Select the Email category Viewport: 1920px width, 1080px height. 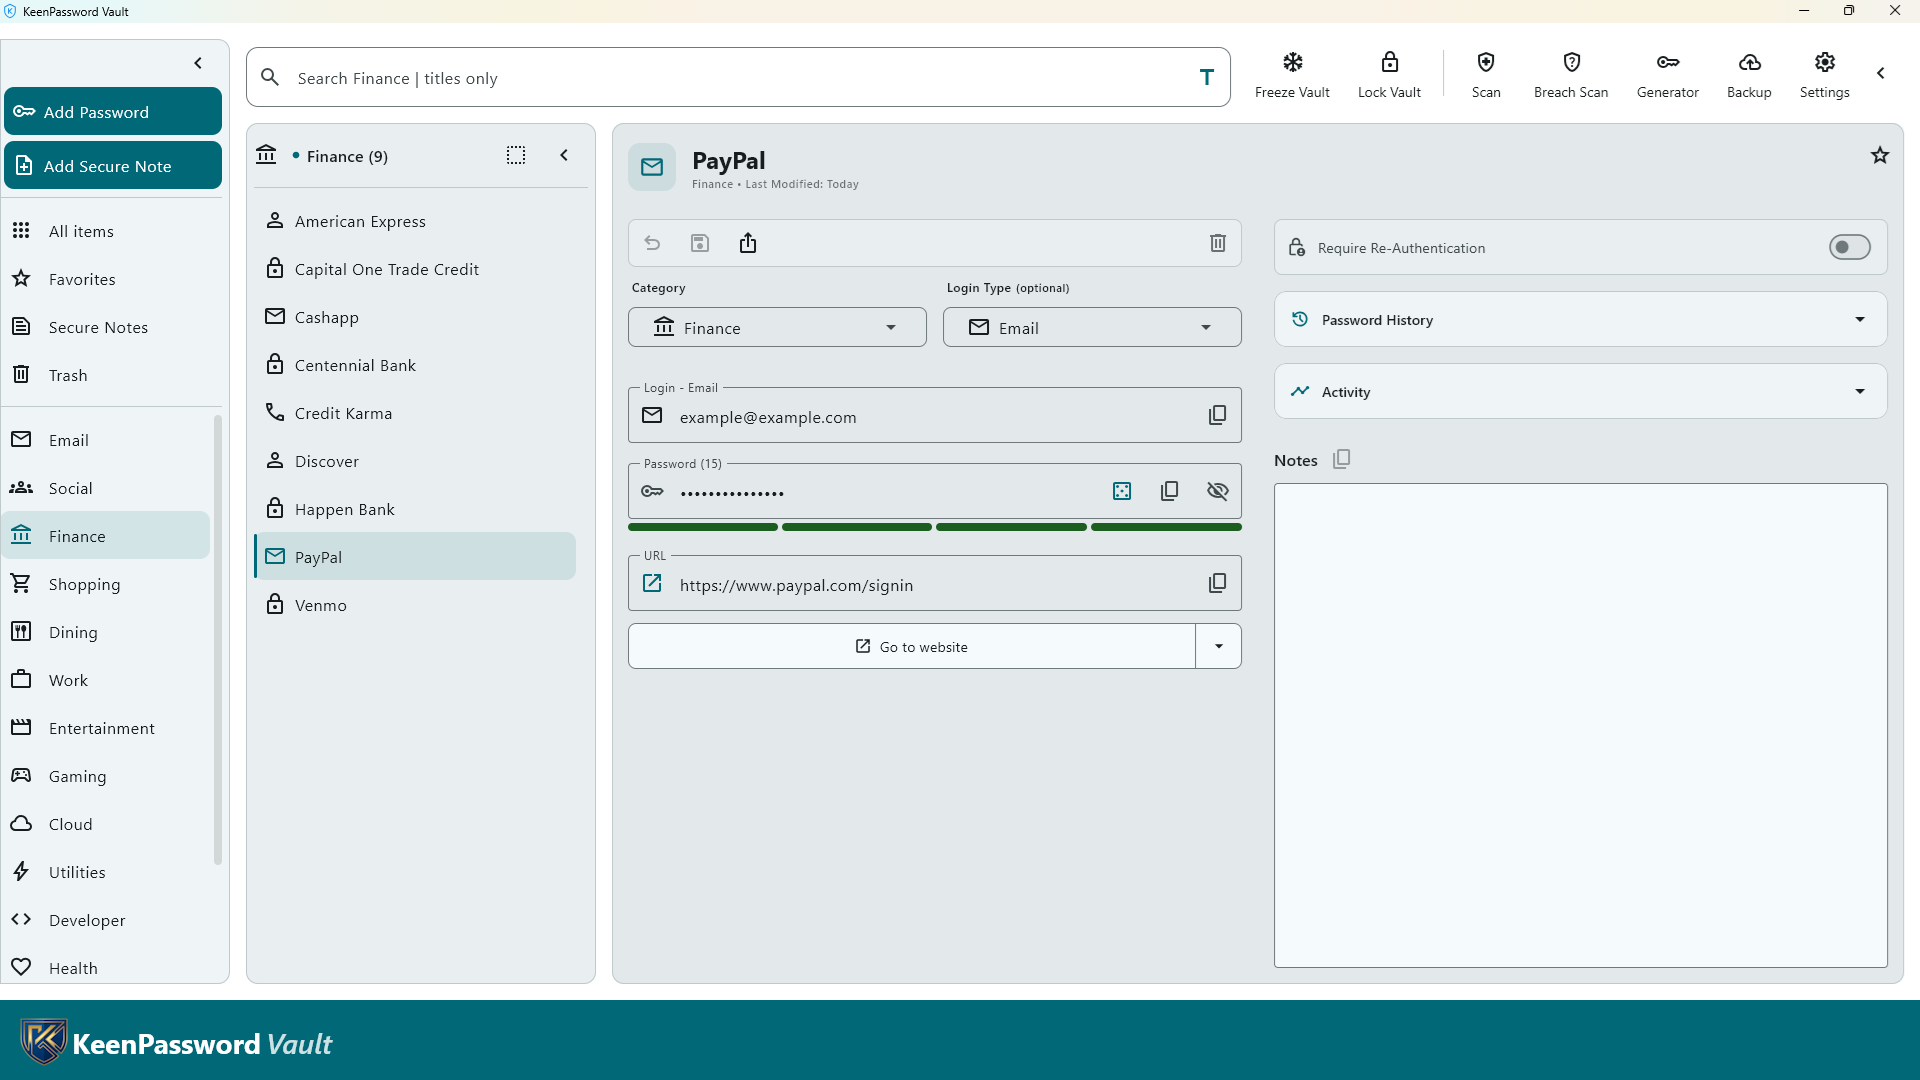tap(106, 440)
